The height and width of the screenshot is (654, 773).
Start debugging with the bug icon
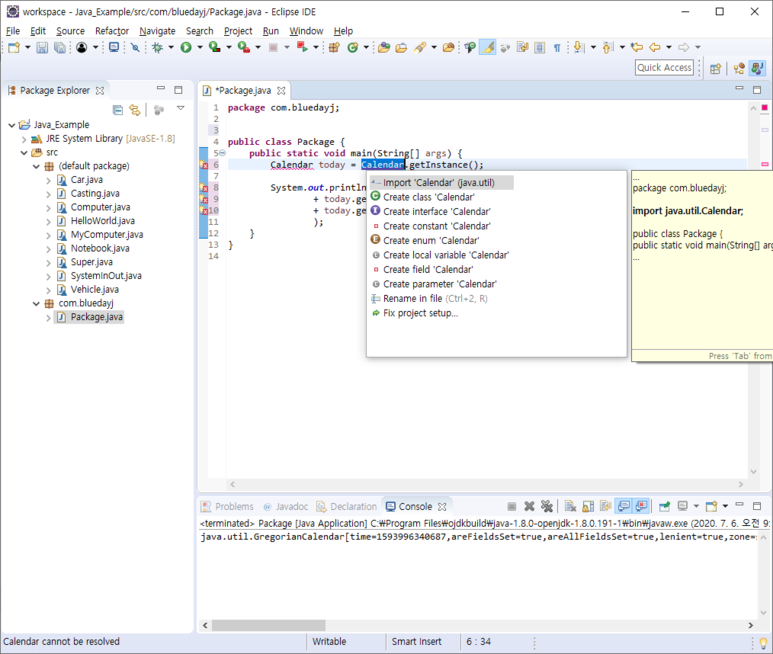pos(157,47)
